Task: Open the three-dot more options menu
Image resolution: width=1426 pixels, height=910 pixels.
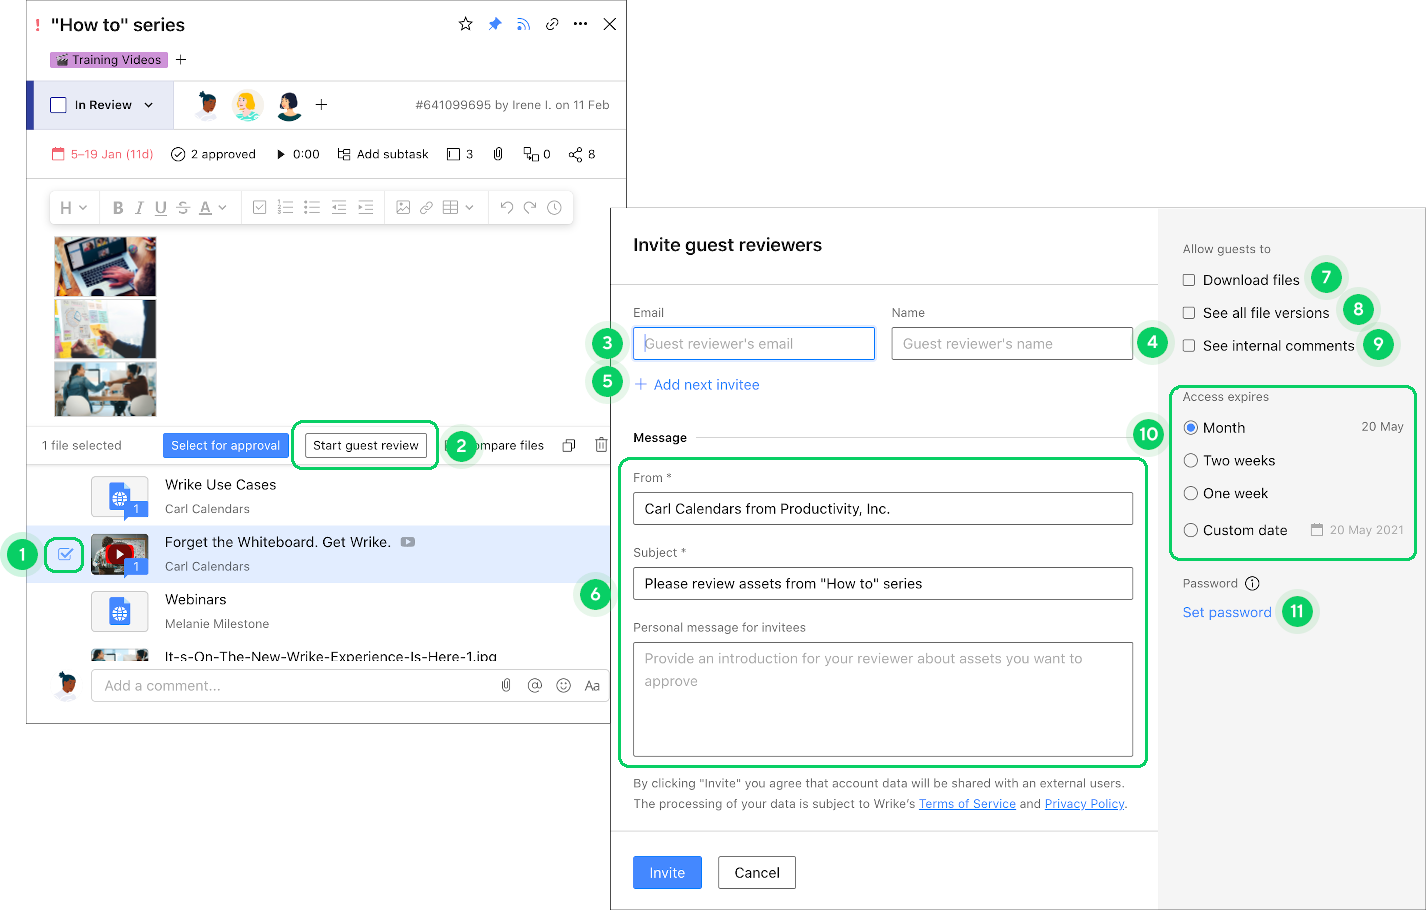Action: (580, 24)
